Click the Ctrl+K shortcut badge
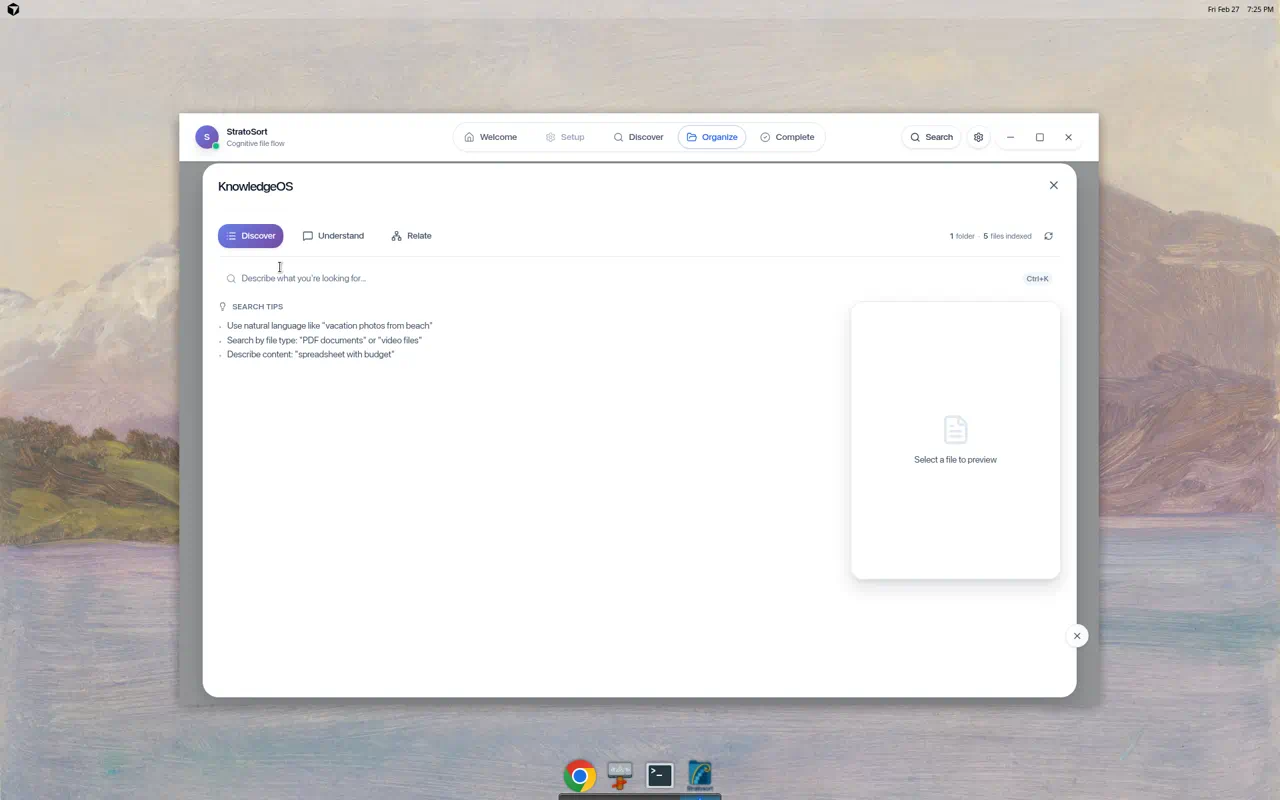Viewport: 1280px width, 800px height. (x=1037, y=278)
